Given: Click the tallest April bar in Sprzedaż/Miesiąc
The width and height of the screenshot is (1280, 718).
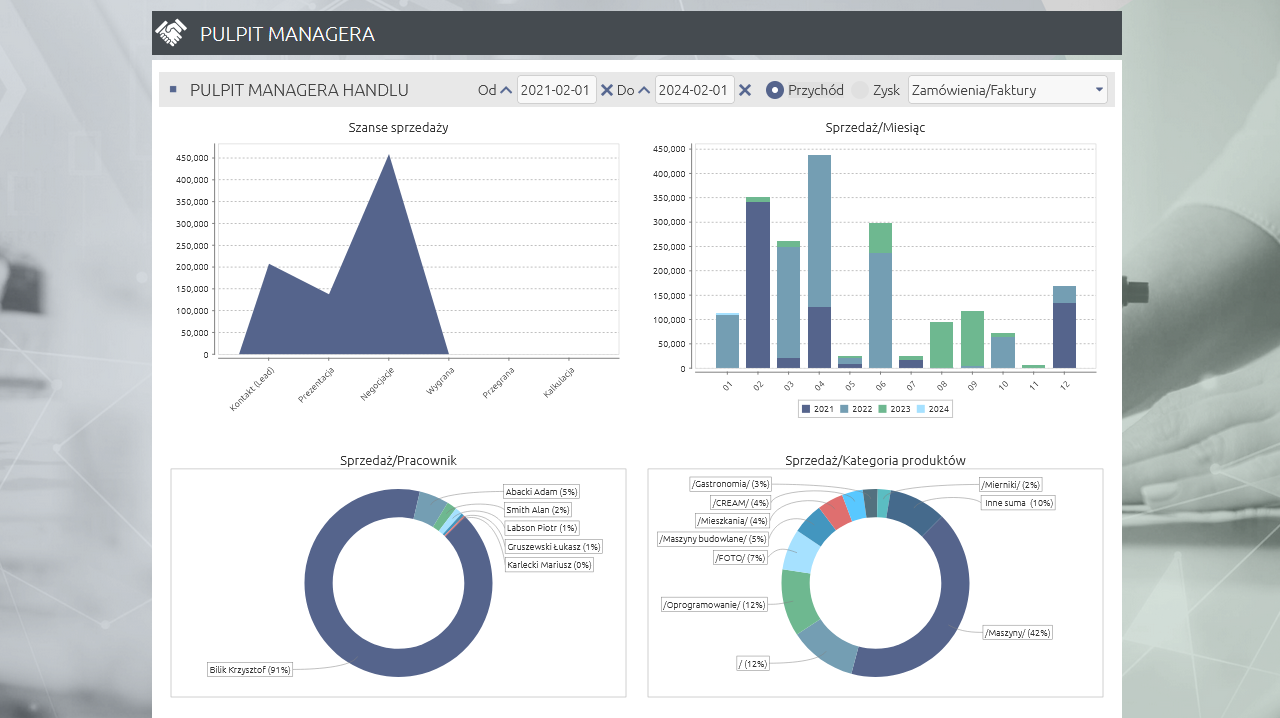Looking at the screenshot, I should point(819,230).
